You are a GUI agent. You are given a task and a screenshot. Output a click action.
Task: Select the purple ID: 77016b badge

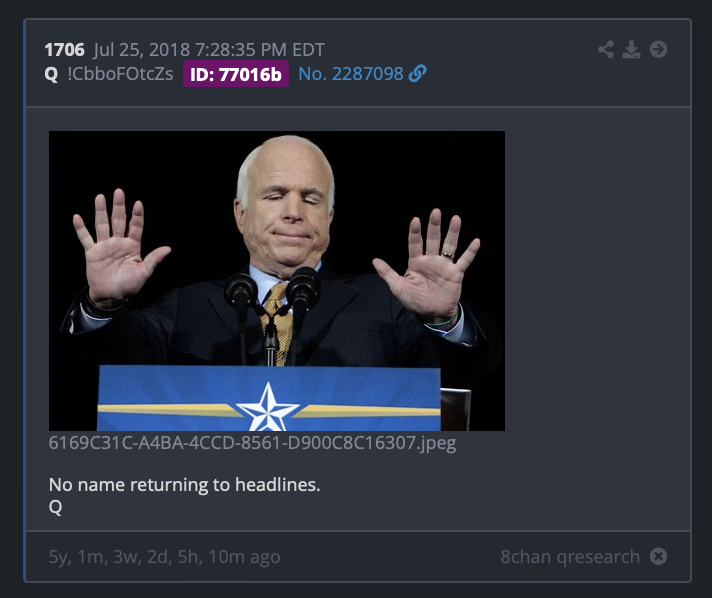click(x=236, y=74)
